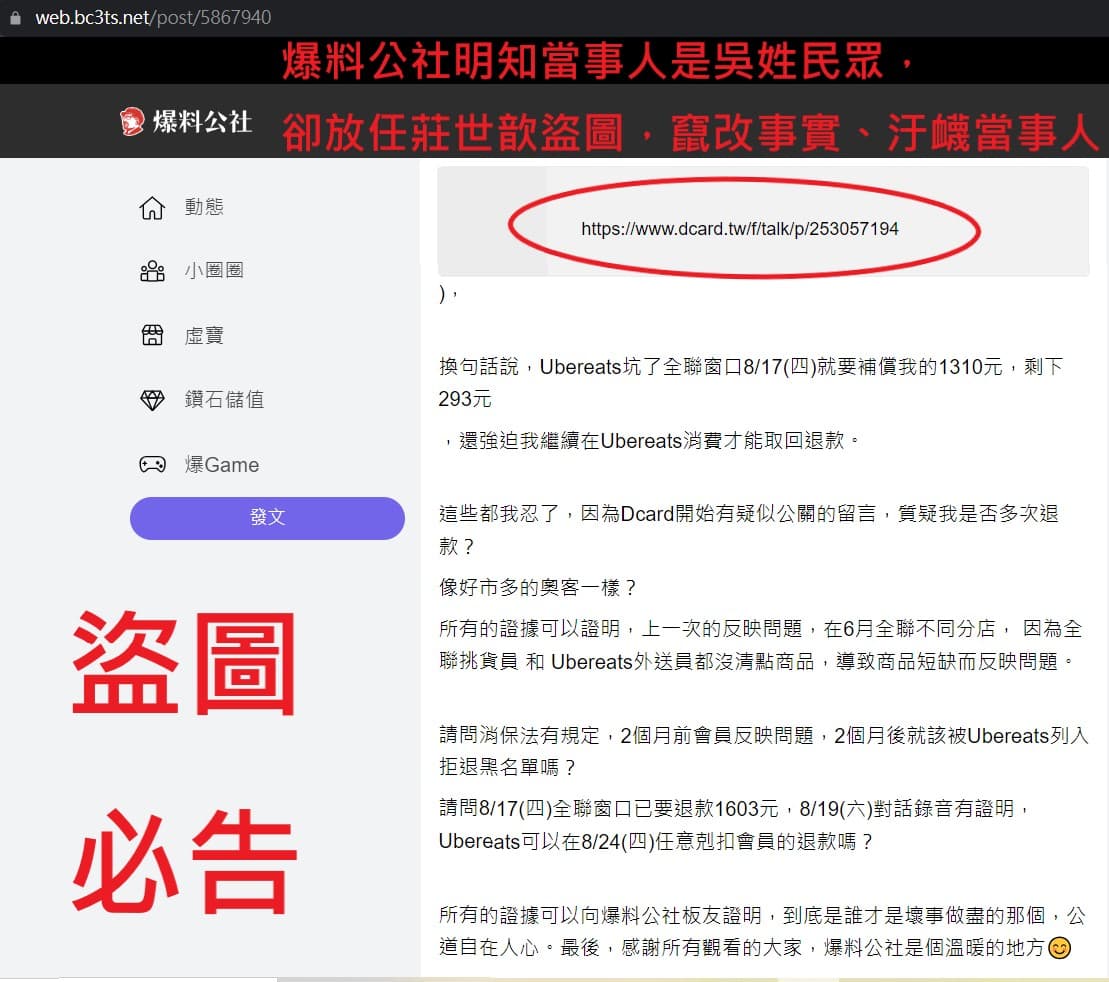Click the gray link preview box
Screen dimensions: 1109x982
click(x=763, y=221)
